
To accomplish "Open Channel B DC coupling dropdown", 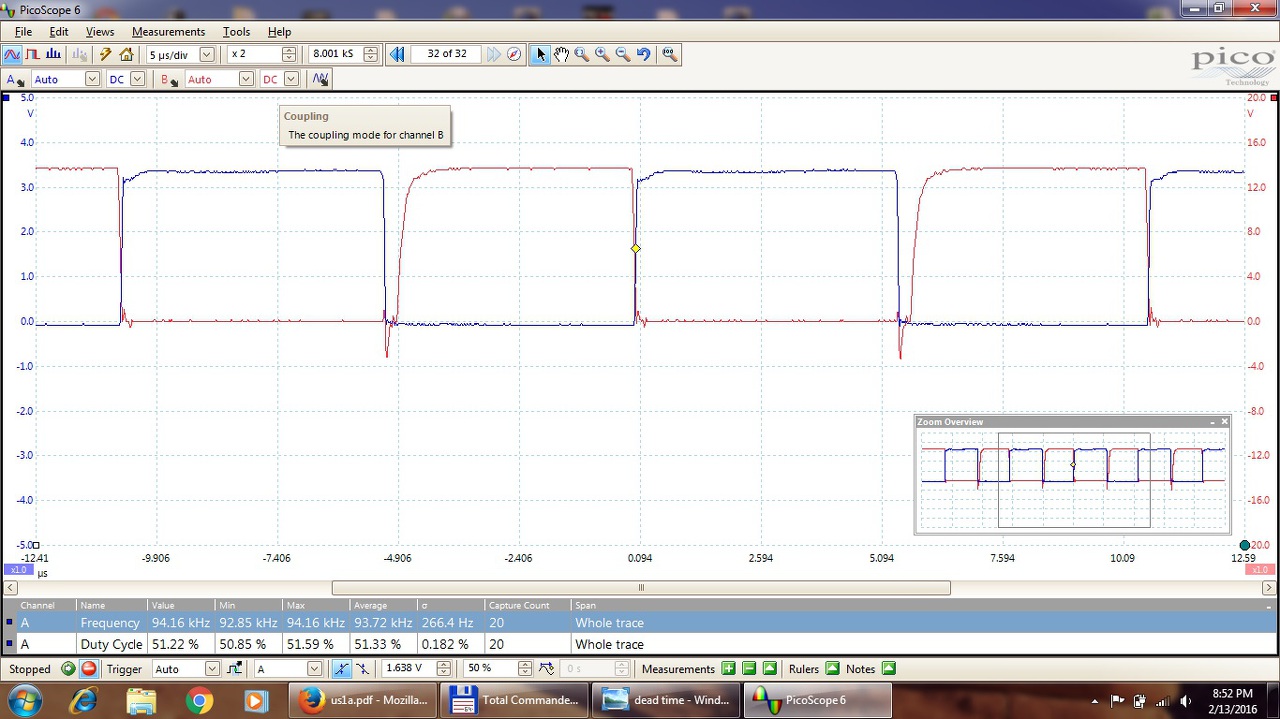I will click(x=291, y=79).
